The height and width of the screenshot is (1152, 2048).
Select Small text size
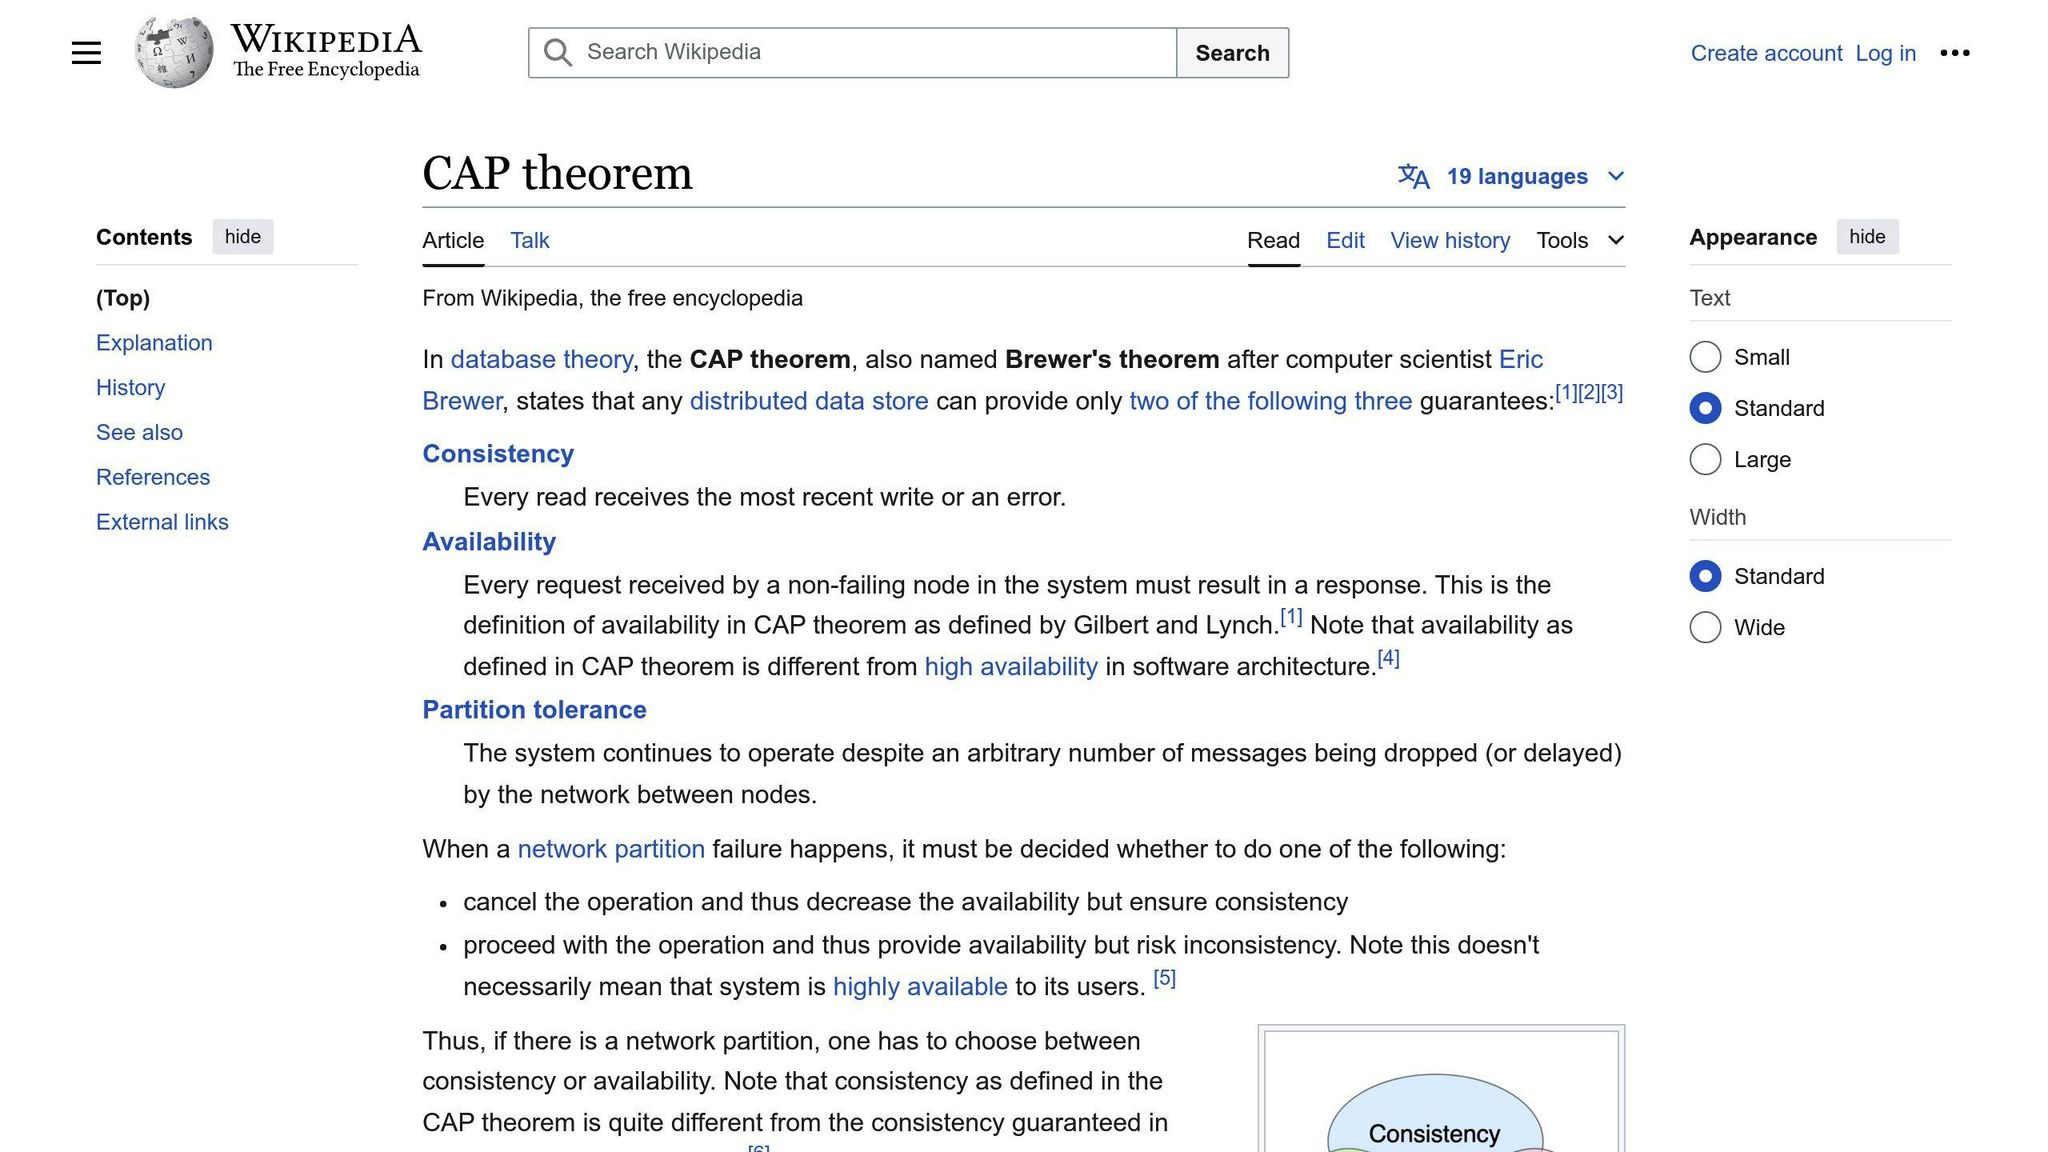[1705, 357]
